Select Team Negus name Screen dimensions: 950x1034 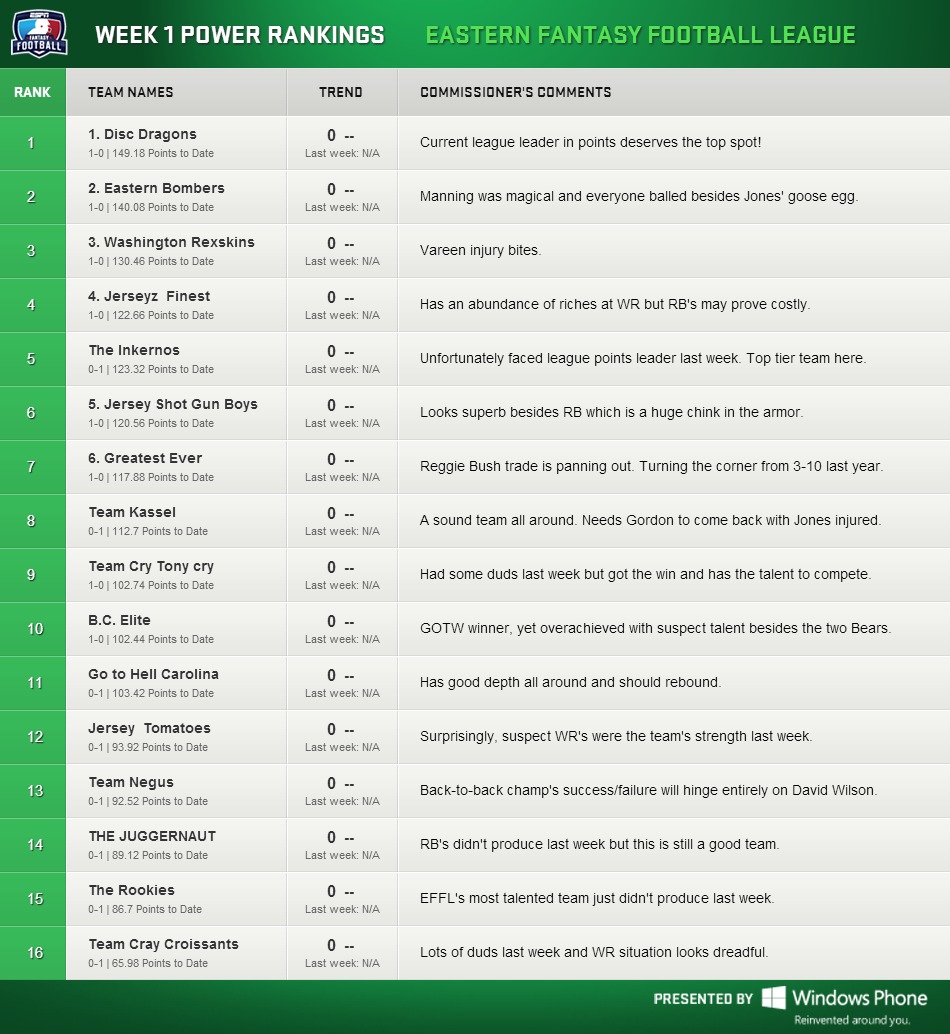[131, 783]
